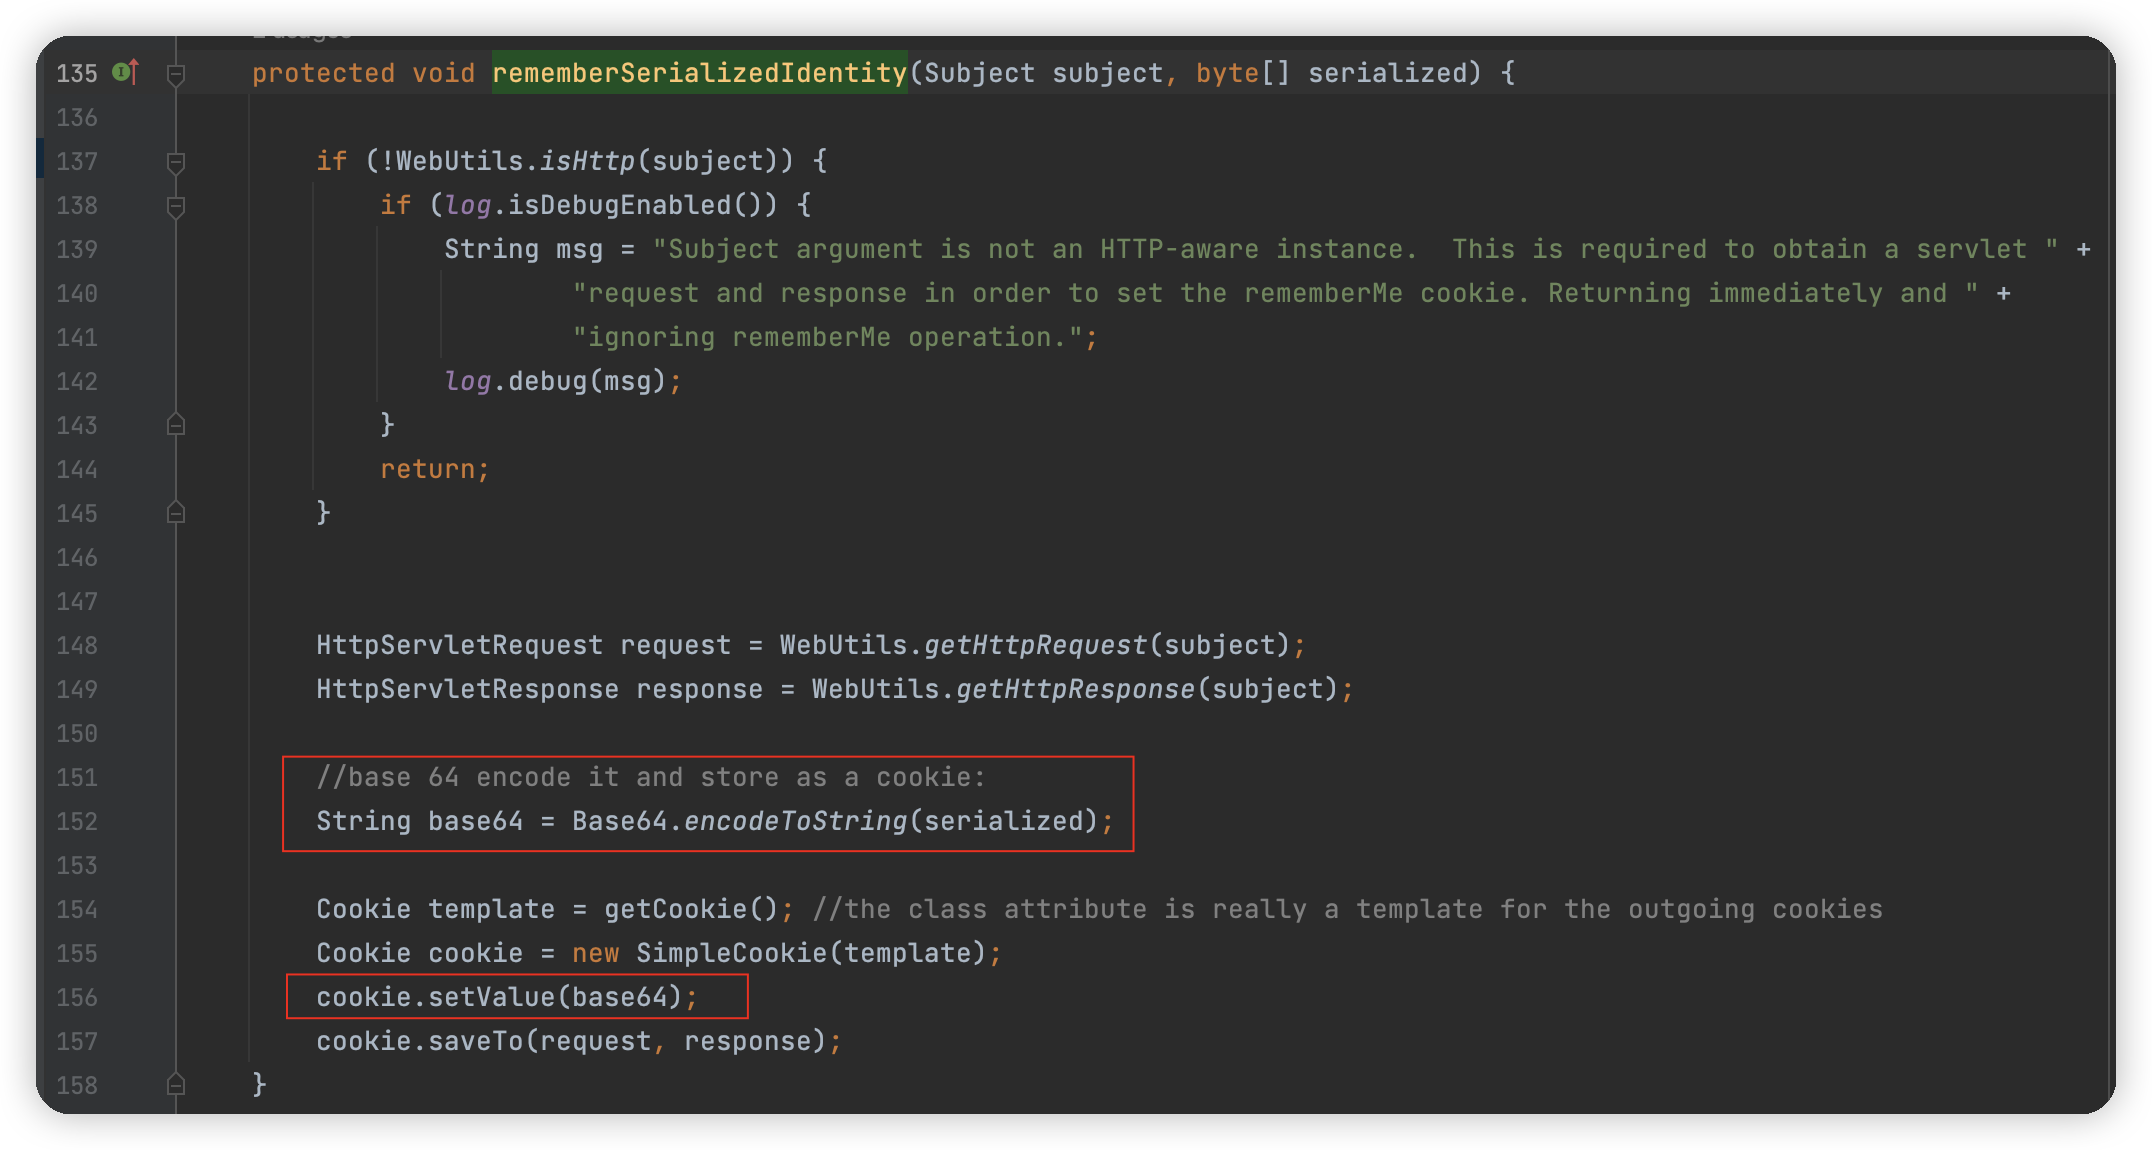Collapse the isDebugEnabled block on line 138

pyautogui.click(x=176, y=206)
